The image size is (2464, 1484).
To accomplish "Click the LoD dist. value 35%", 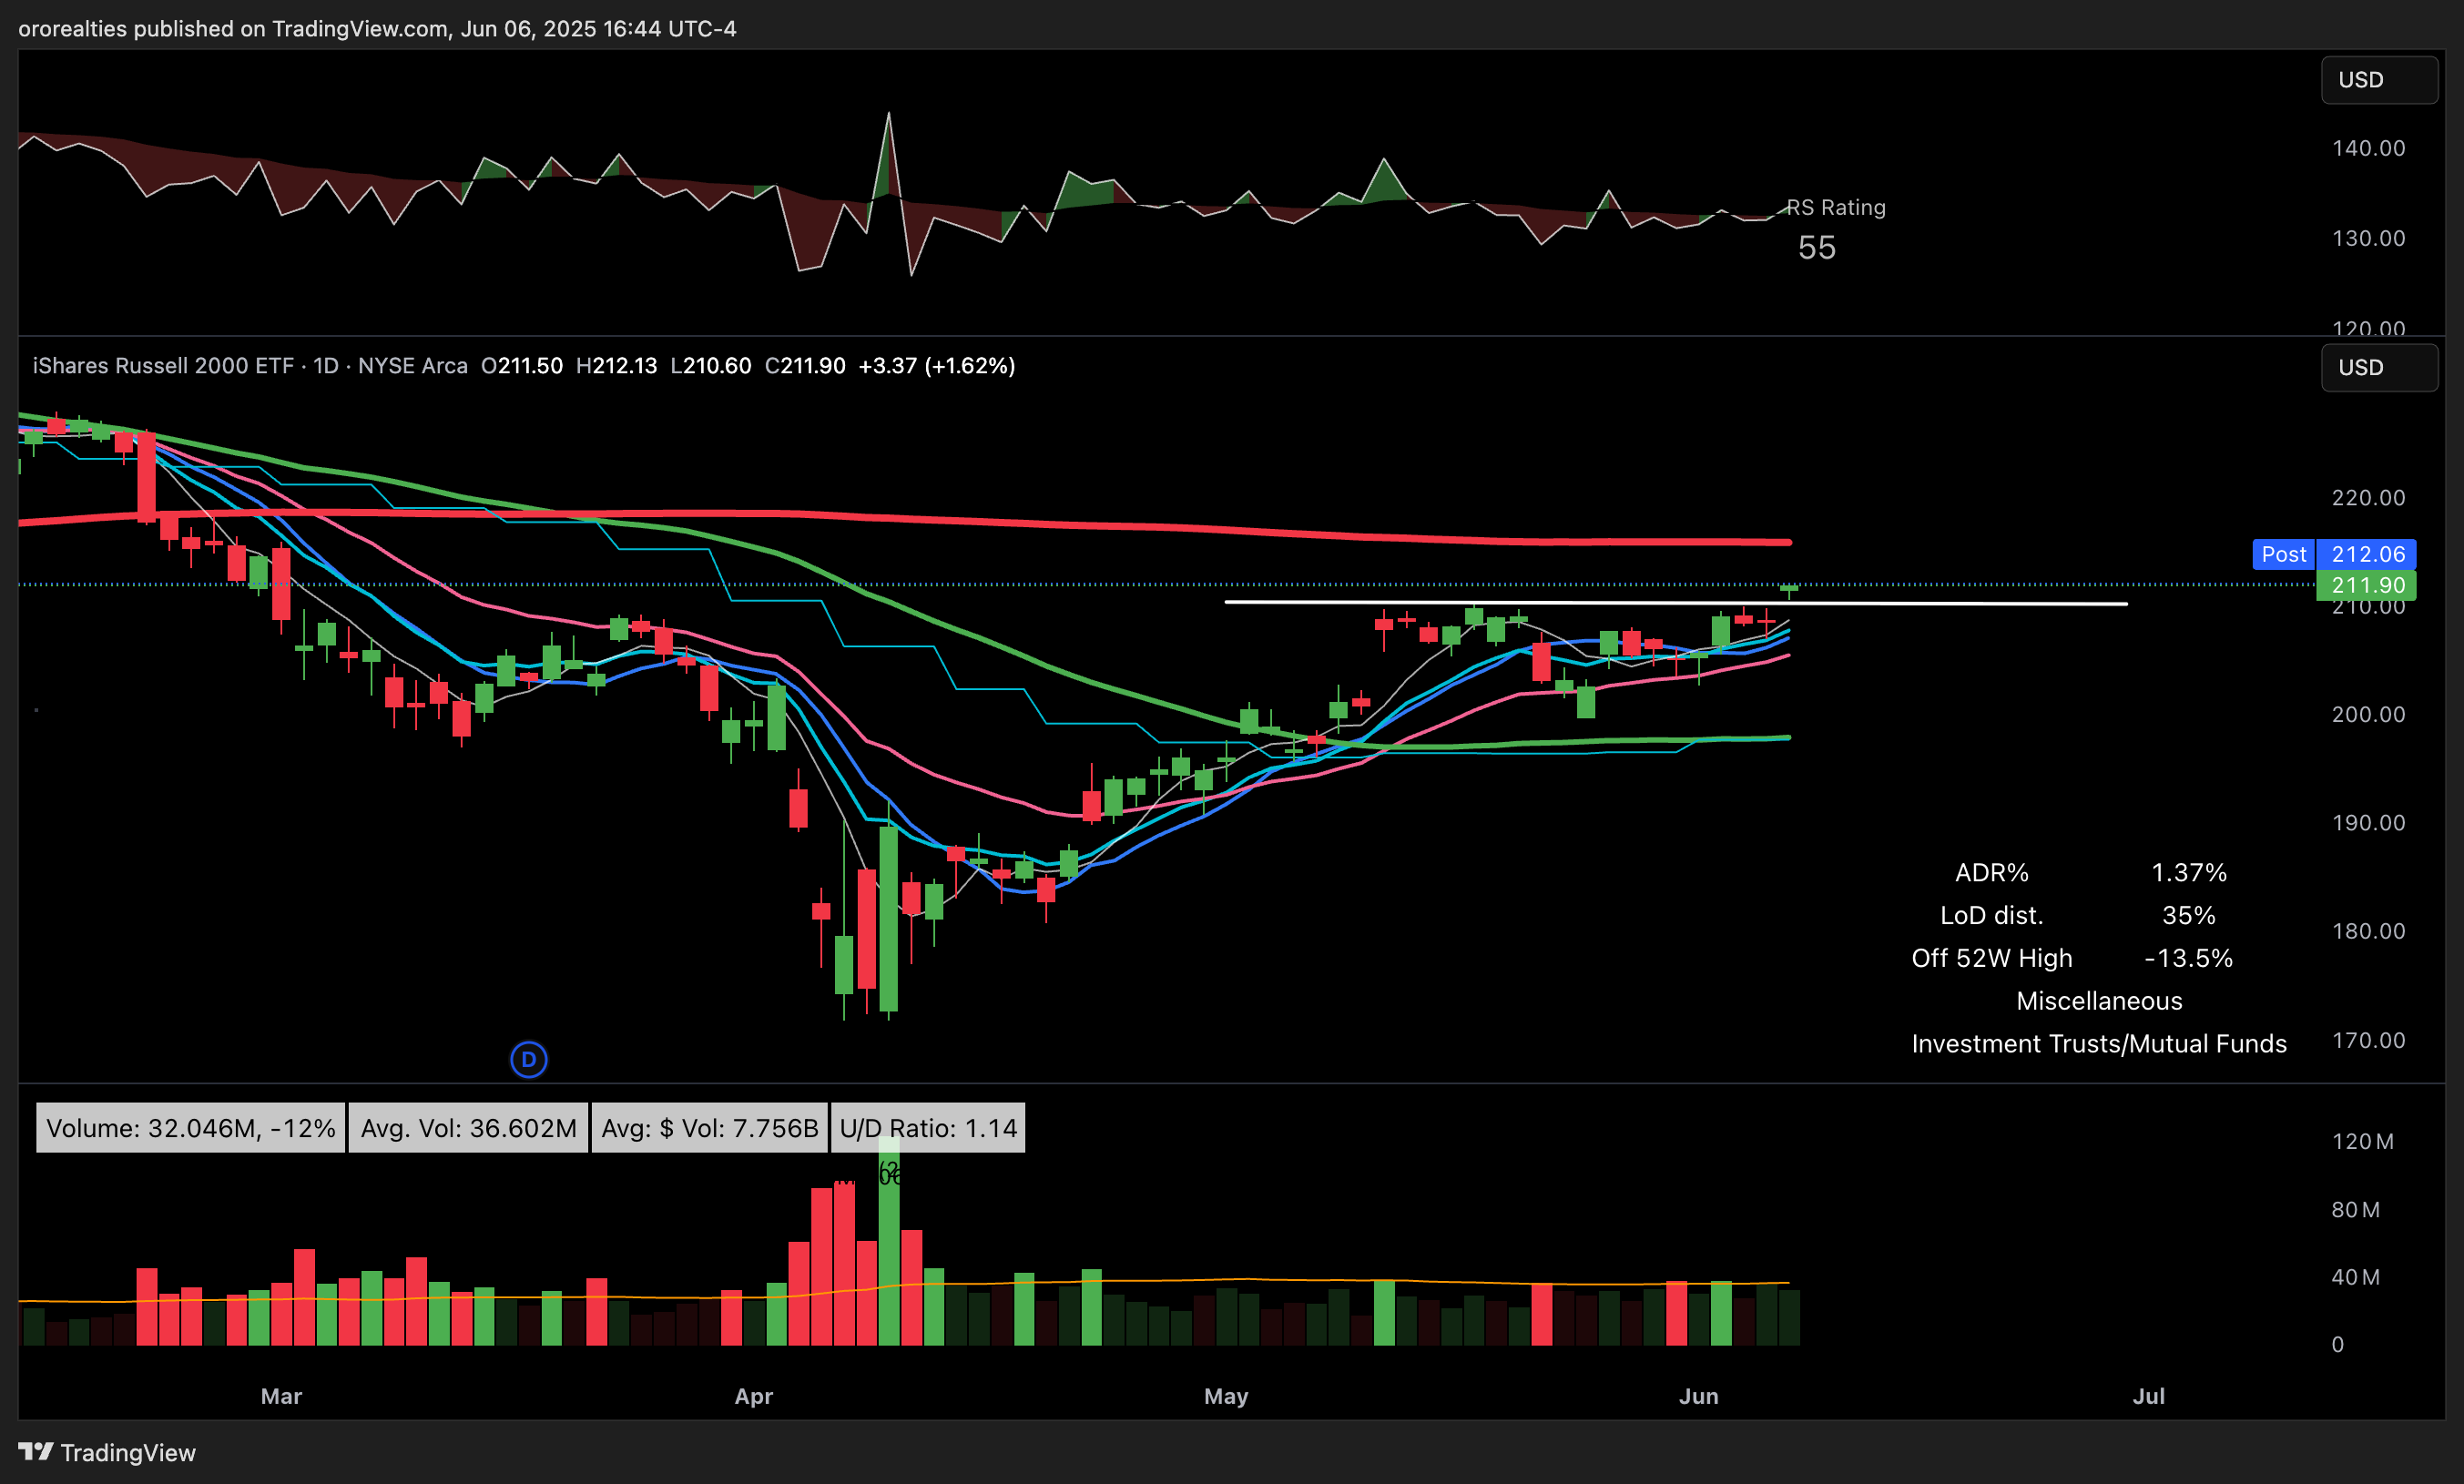I will 2189,916.
